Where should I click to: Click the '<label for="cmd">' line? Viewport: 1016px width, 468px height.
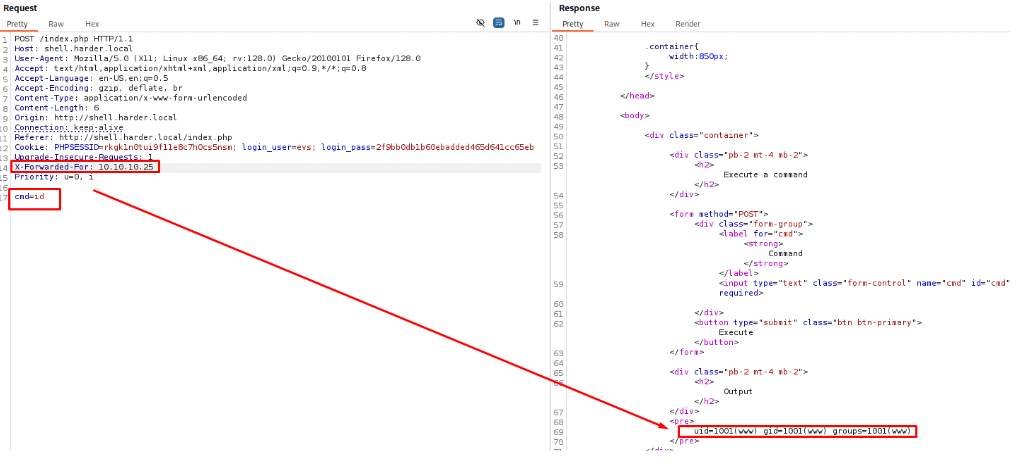(x=761, y=233)
